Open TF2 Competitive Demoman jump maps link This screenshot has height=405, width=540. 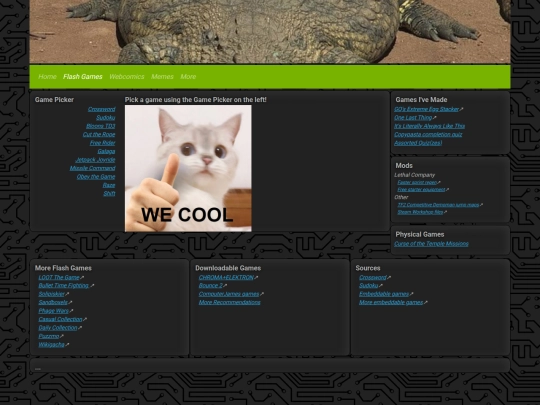pyautogui.click(x=438, y=205)
